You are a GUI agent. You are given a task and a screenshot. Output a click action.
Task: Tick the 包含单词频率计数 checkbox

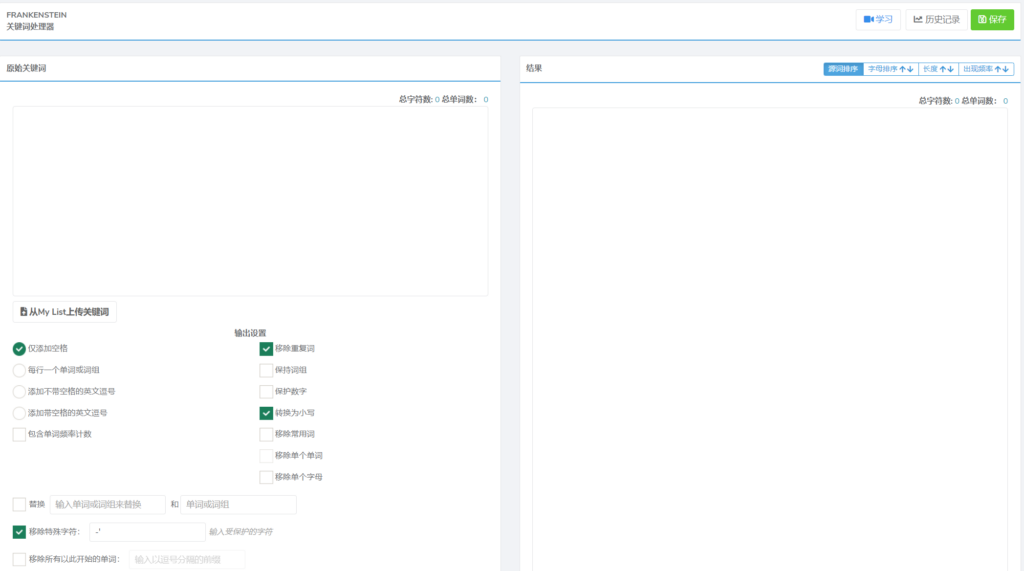click(x=19, y=434)
